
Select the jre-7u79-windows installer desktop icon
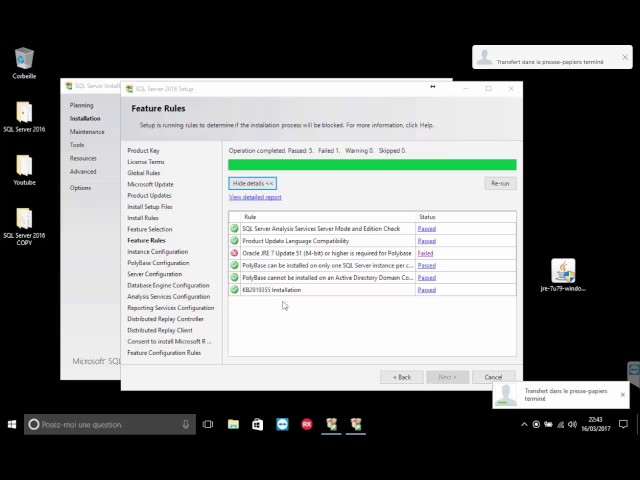tap(563, 275)
